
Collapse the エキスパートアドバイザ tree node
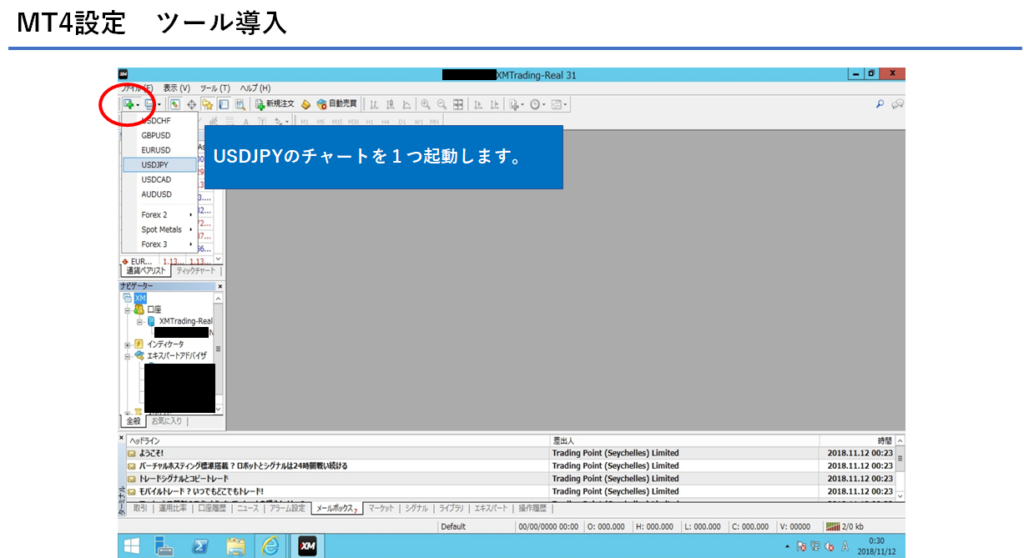128,356
